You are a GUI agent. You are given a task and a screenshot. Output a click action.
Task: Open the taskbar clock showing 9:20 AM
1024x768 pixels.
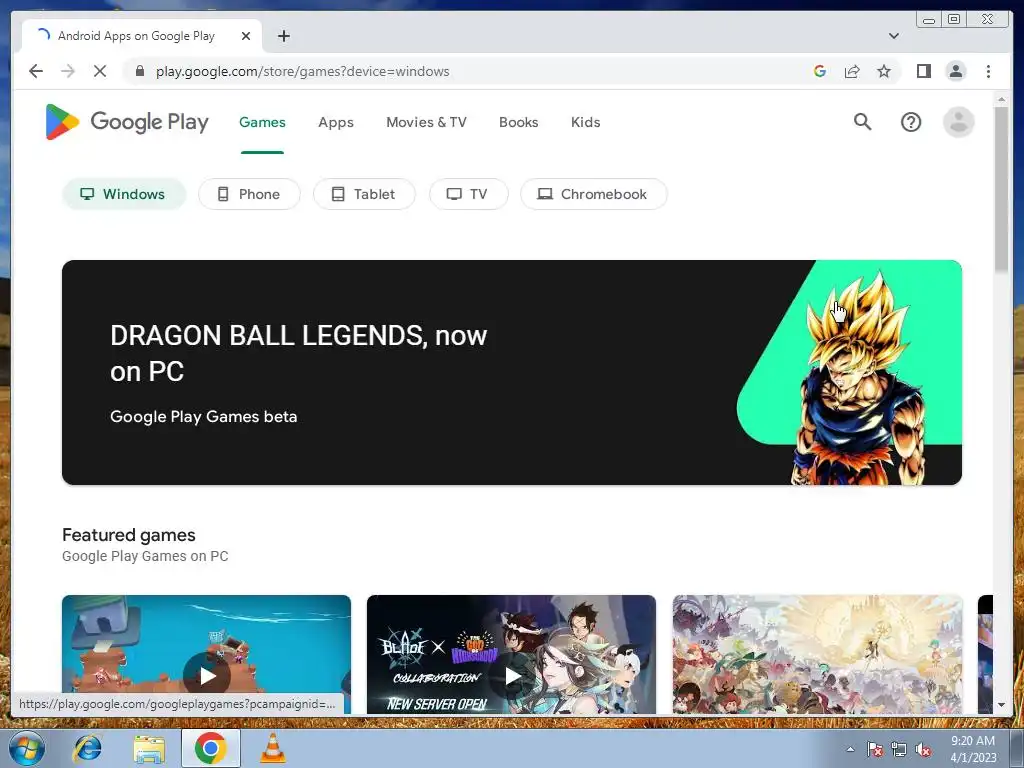coord(973,749)
